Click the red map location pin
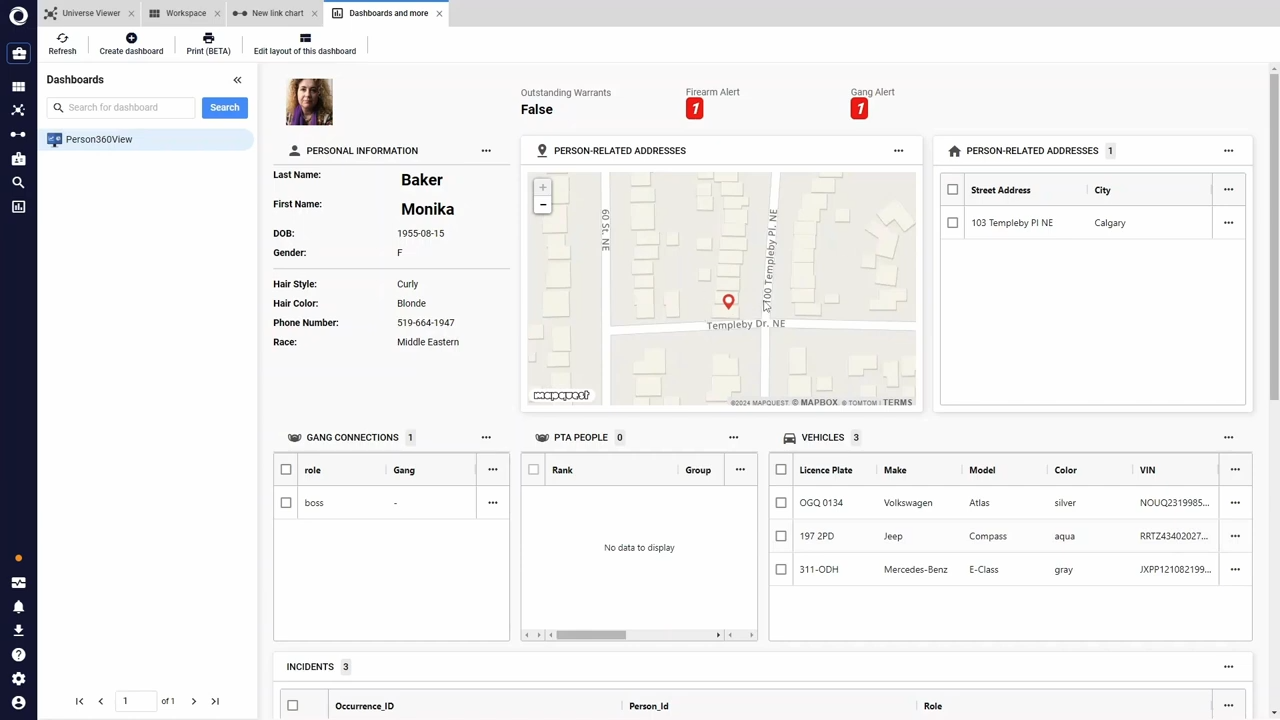The height and width of the screenshot is (720, 1280). tap(728, 301)
